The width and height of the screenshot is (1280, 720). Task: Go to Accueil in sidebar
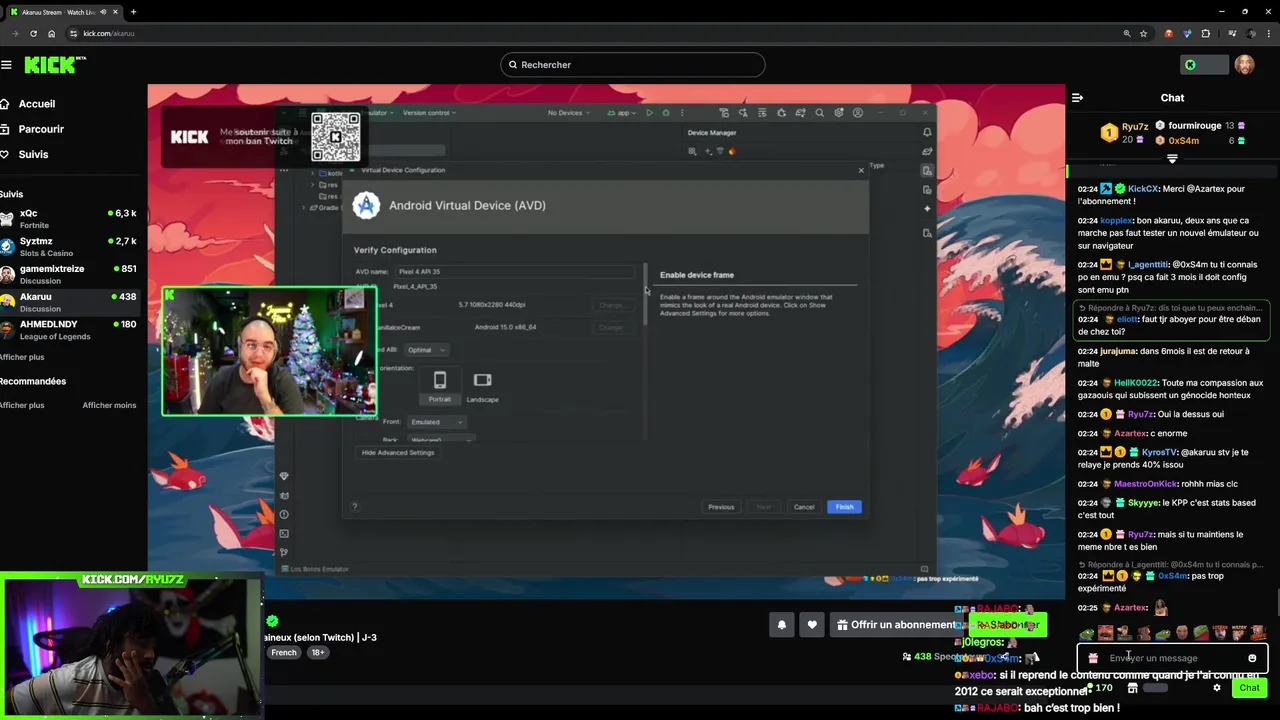click(x=30, y=104)
